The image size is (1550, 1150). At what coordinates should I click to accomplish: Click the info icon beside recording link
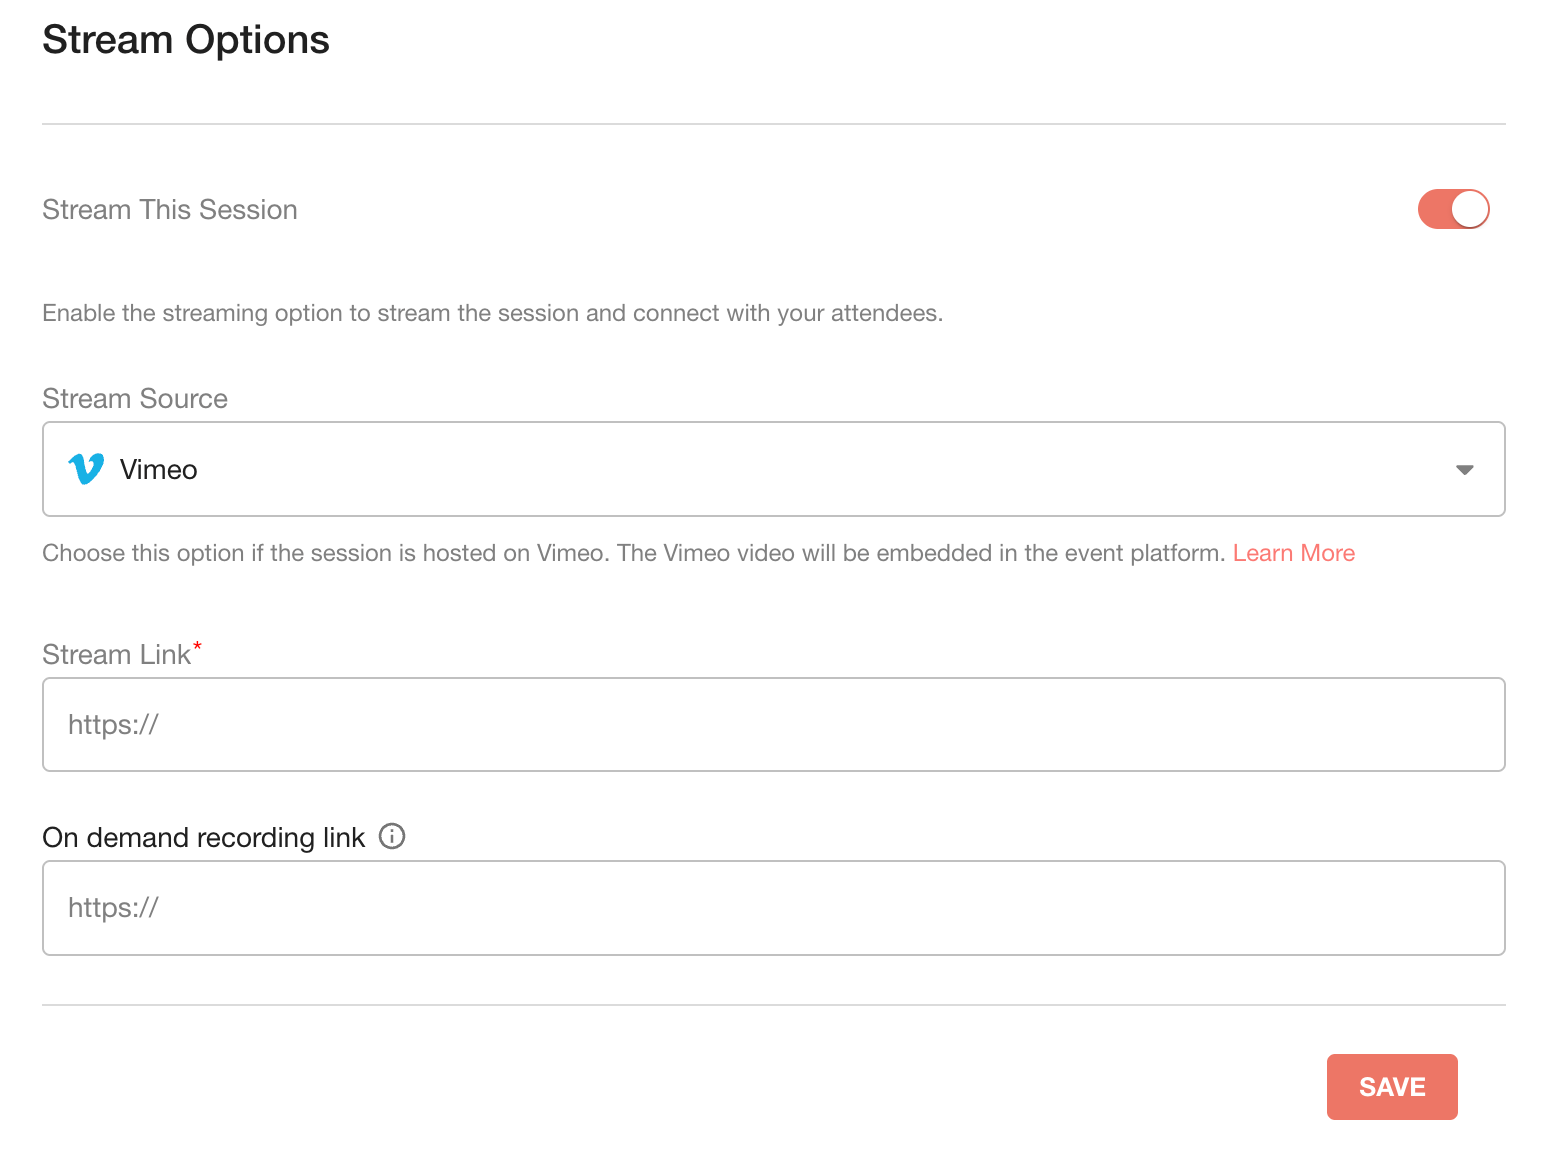[x=392, y=836]
